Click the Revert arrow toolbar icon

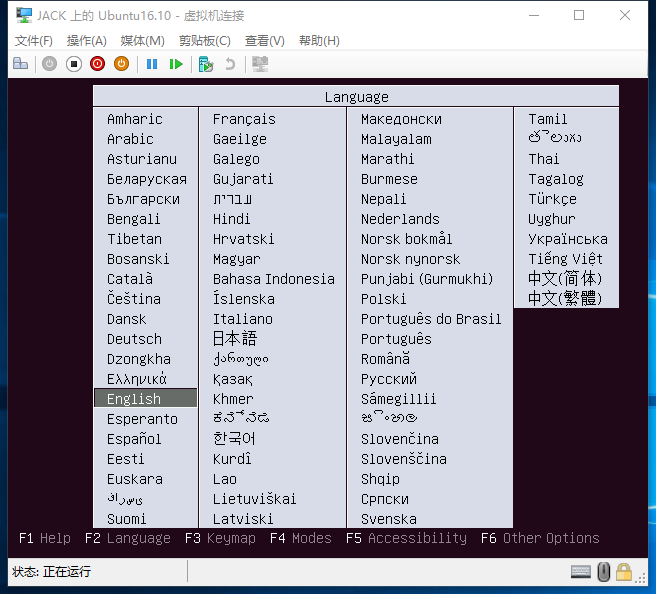tap(230, 64)
